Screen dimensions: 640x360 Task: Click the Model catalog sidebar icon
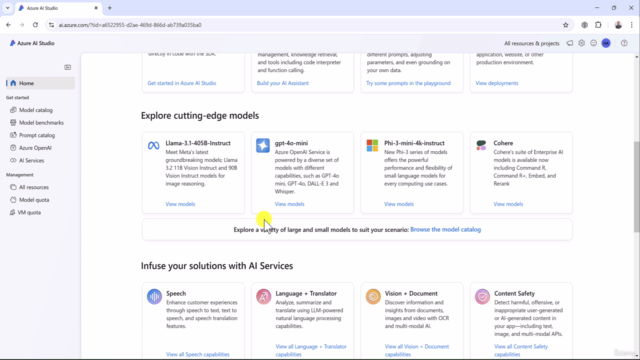click(13, 110)
